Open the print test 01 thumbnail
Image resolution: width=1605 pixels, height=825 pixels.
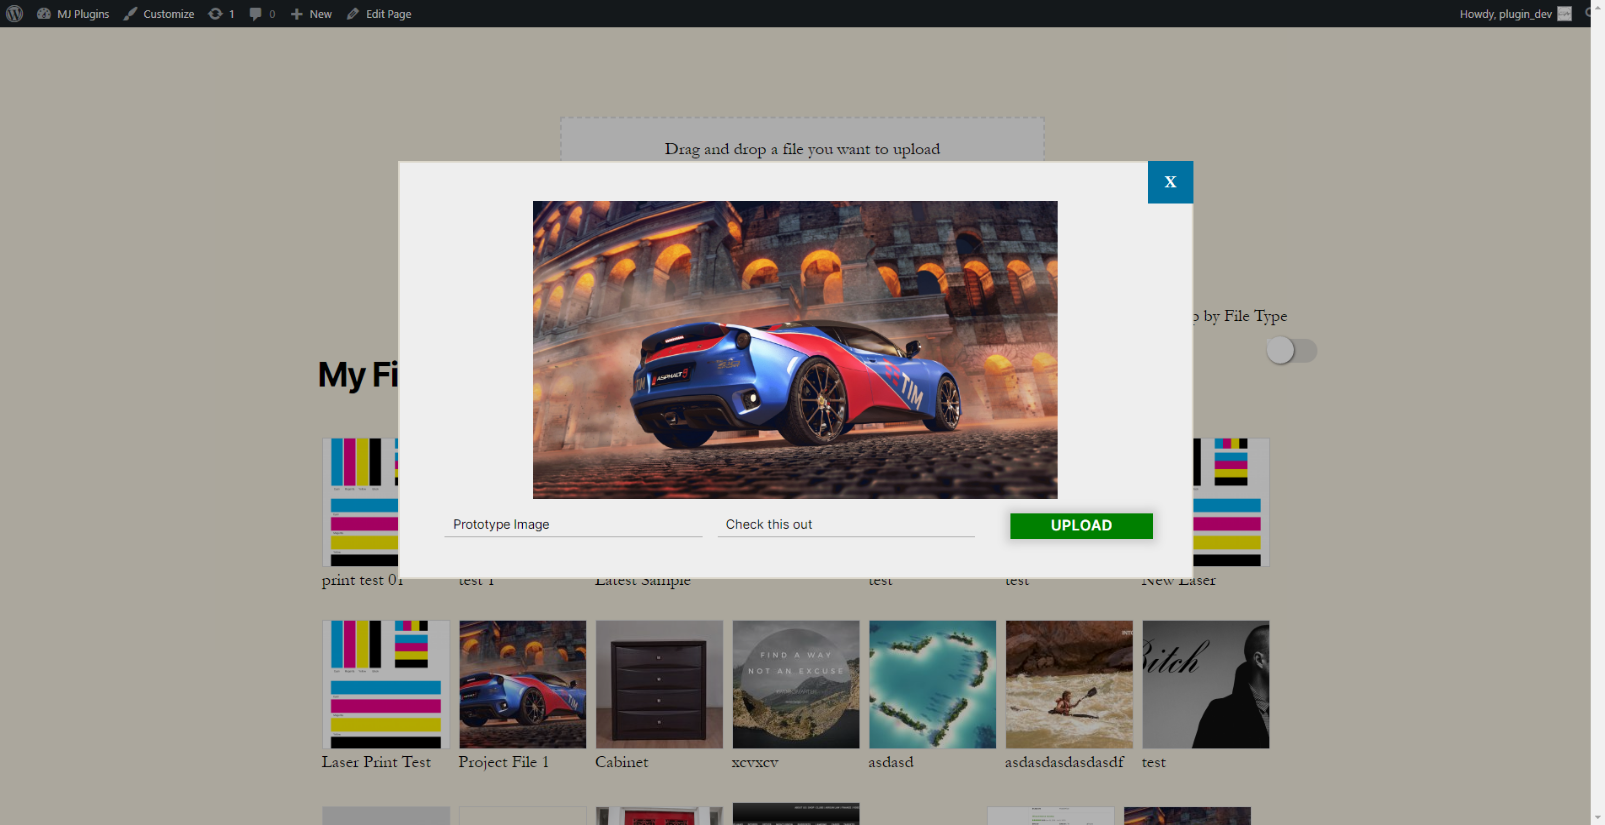[x=360, y=502]
